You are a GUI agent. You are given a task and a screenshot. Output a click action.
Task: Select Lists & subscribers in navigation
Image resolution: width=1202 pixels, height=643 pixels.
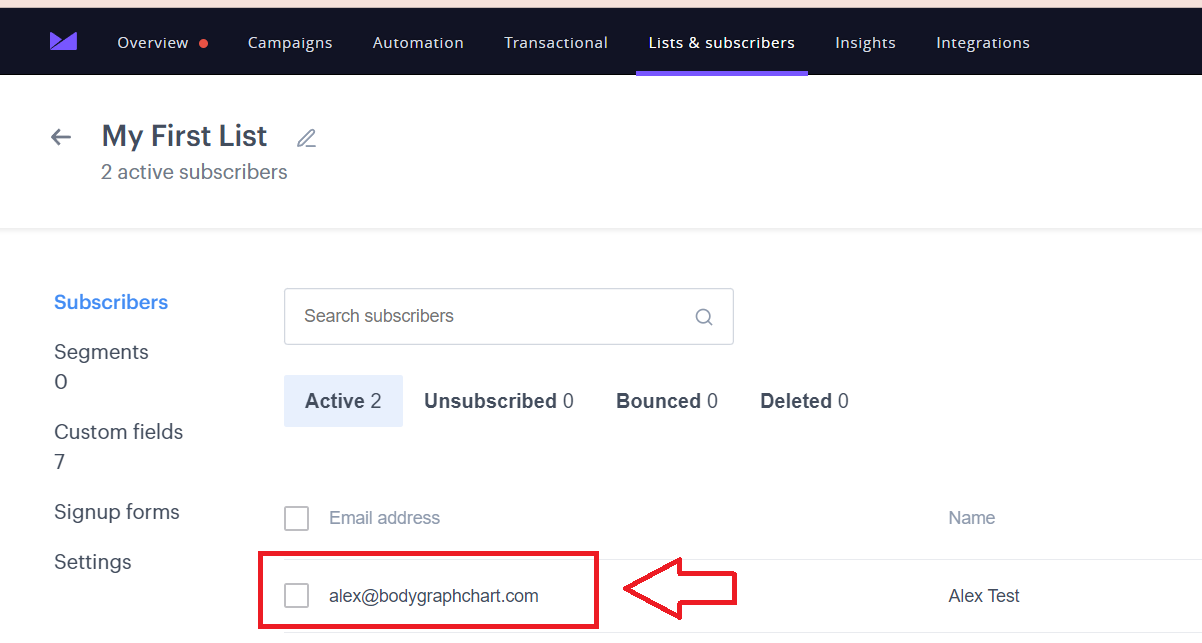(722, 42)
